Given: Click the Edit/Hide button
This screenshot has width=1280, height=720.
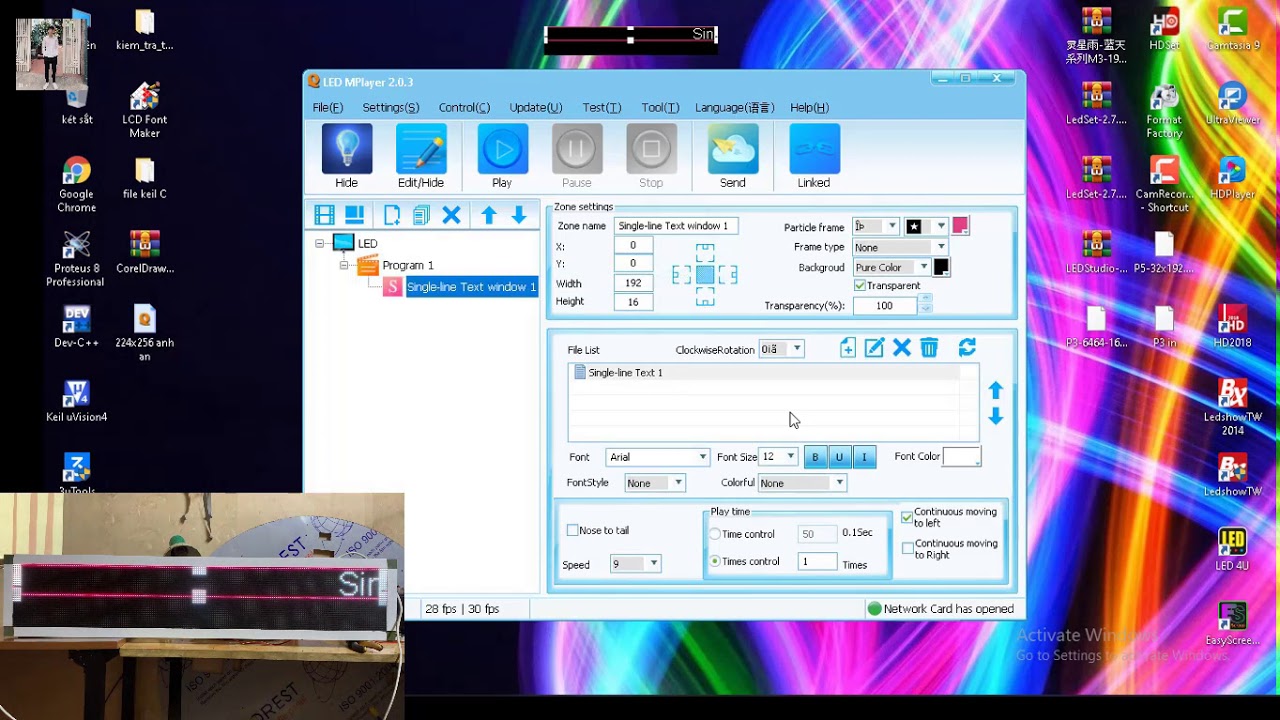Looking at the screenshot, I should (421, 157).
